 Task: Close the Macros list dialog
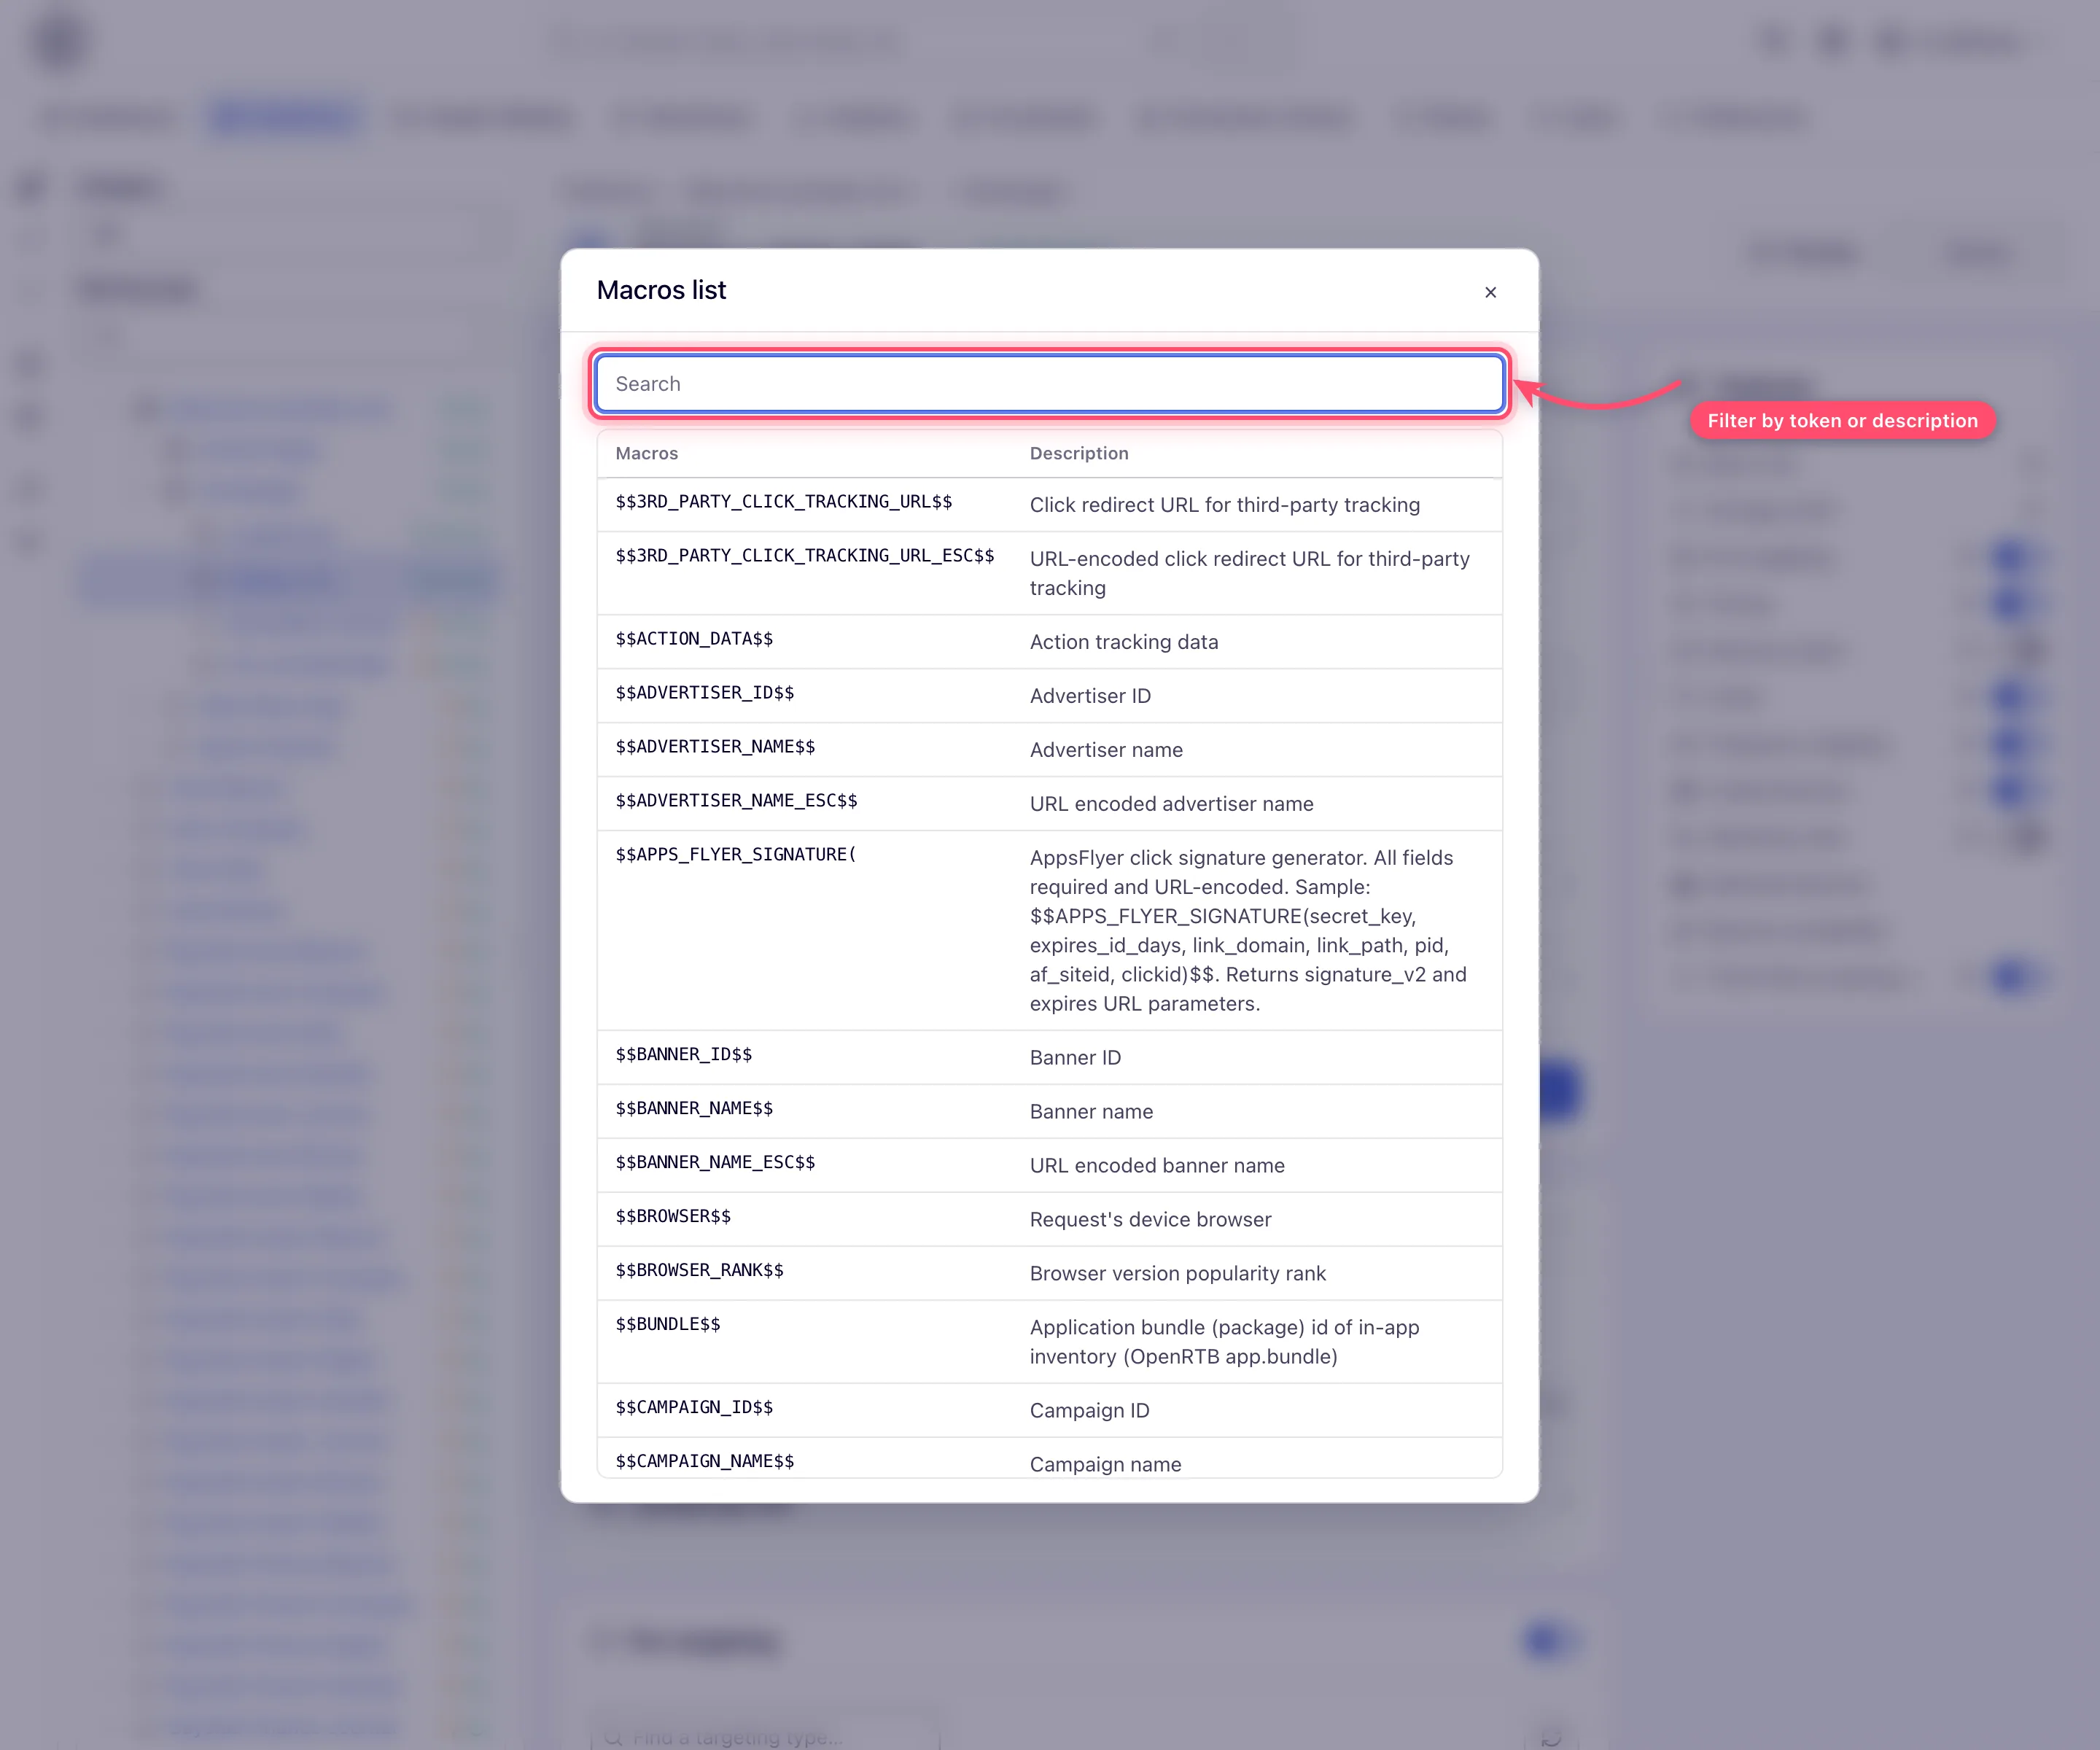click(x=1490, y=292)
